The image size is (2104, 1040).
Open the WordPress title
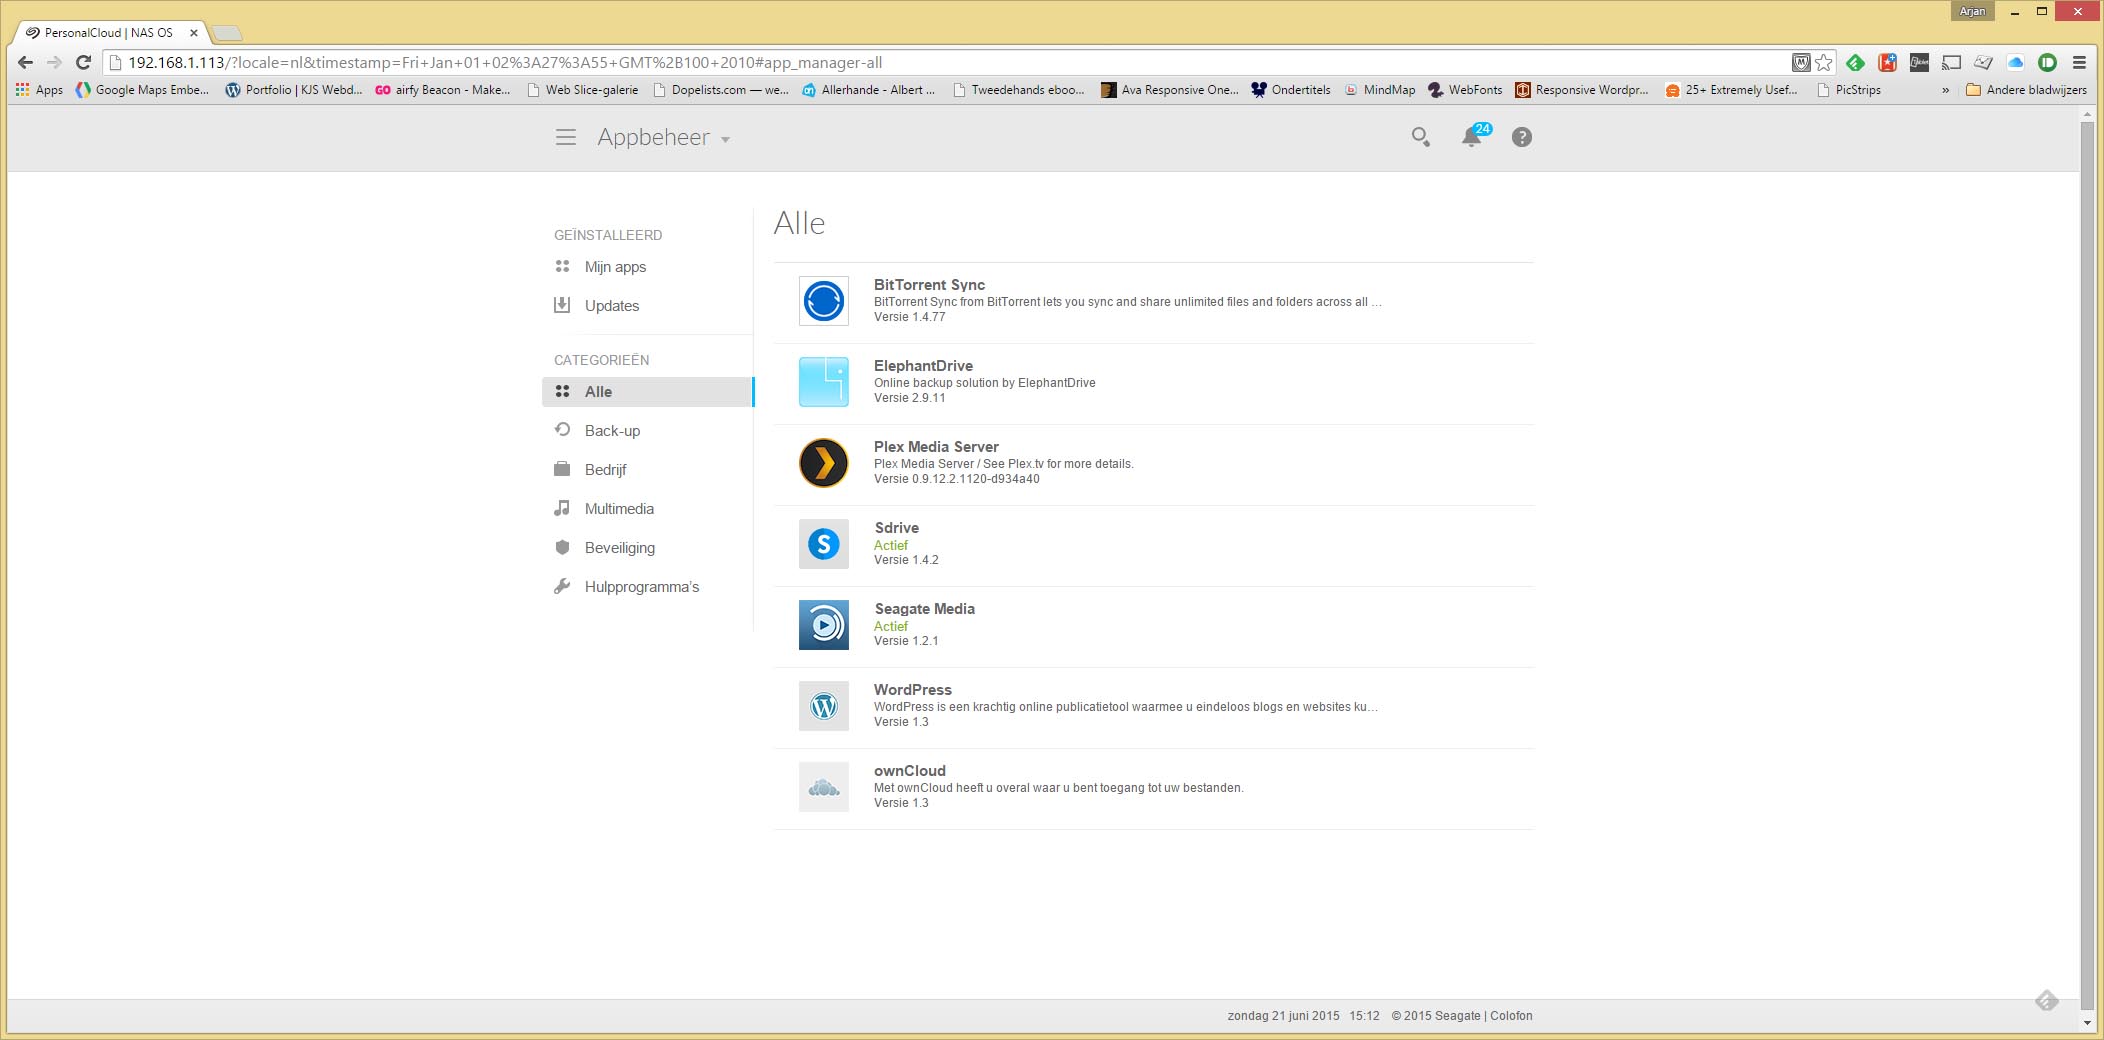pos(913,690)
